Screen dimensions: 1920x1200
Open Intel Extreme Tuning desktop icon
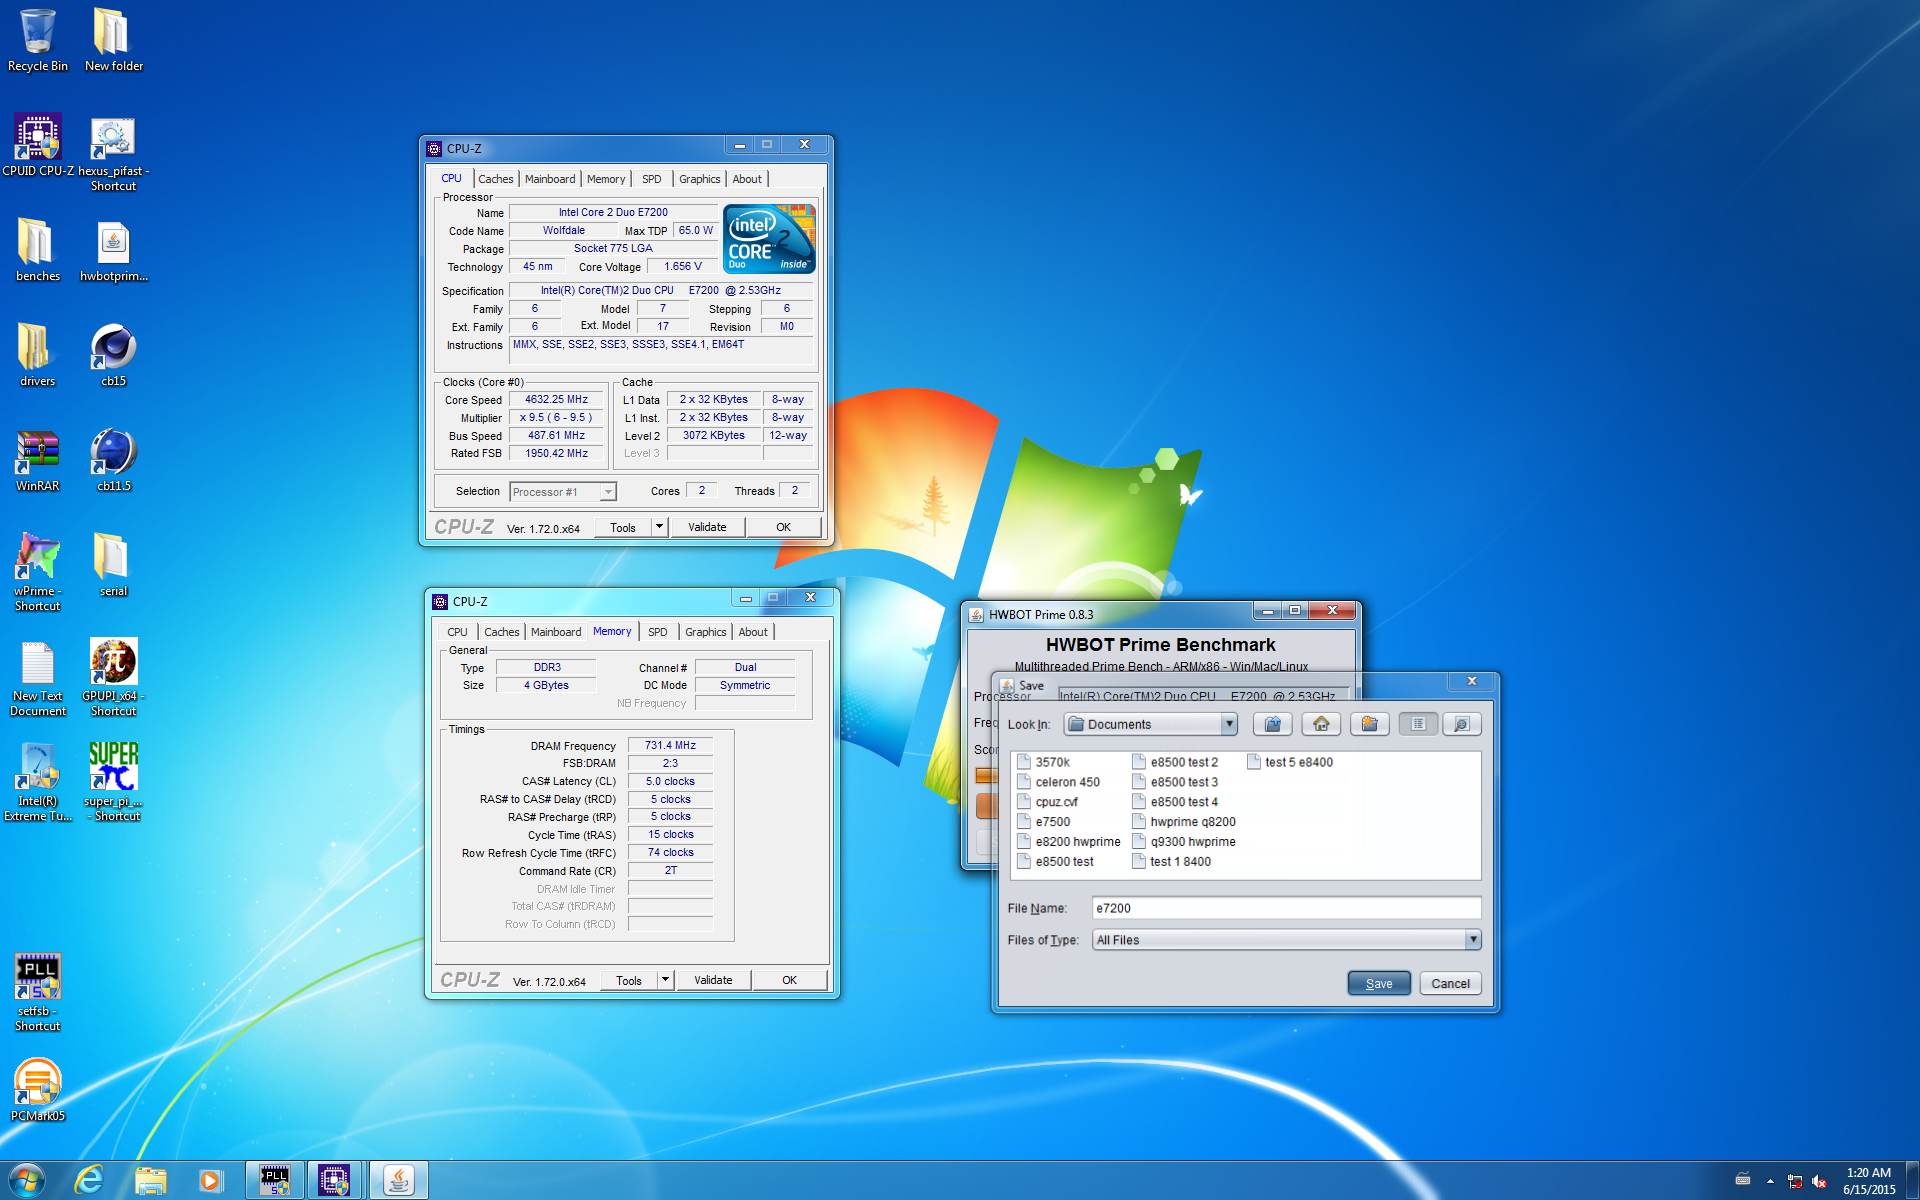coord(38,782)
